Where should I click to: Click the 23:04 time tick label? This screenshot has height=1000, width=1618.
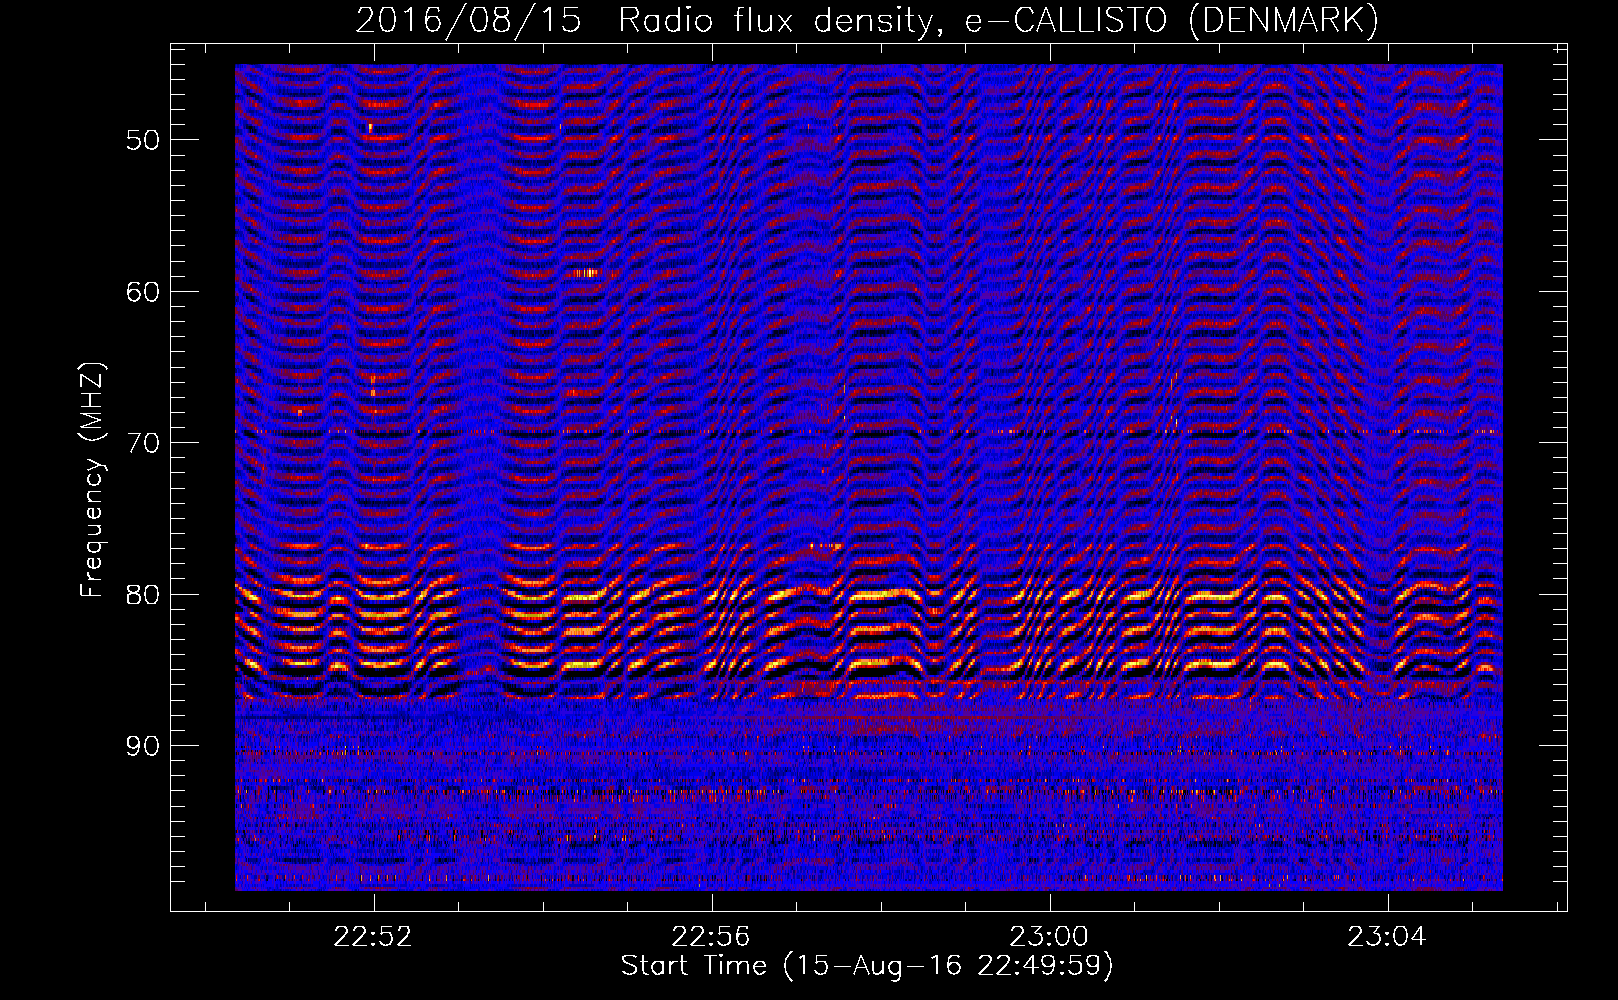[1386, 937]
